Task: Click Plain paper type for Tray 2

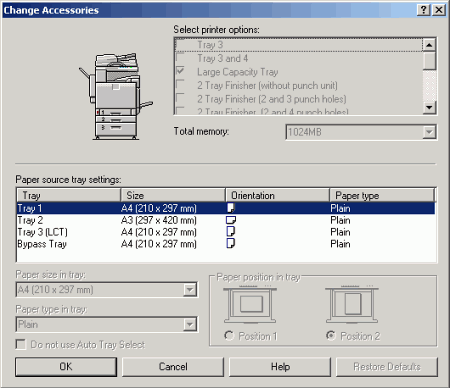Action: pyautogui.click(x=340, y=220)
